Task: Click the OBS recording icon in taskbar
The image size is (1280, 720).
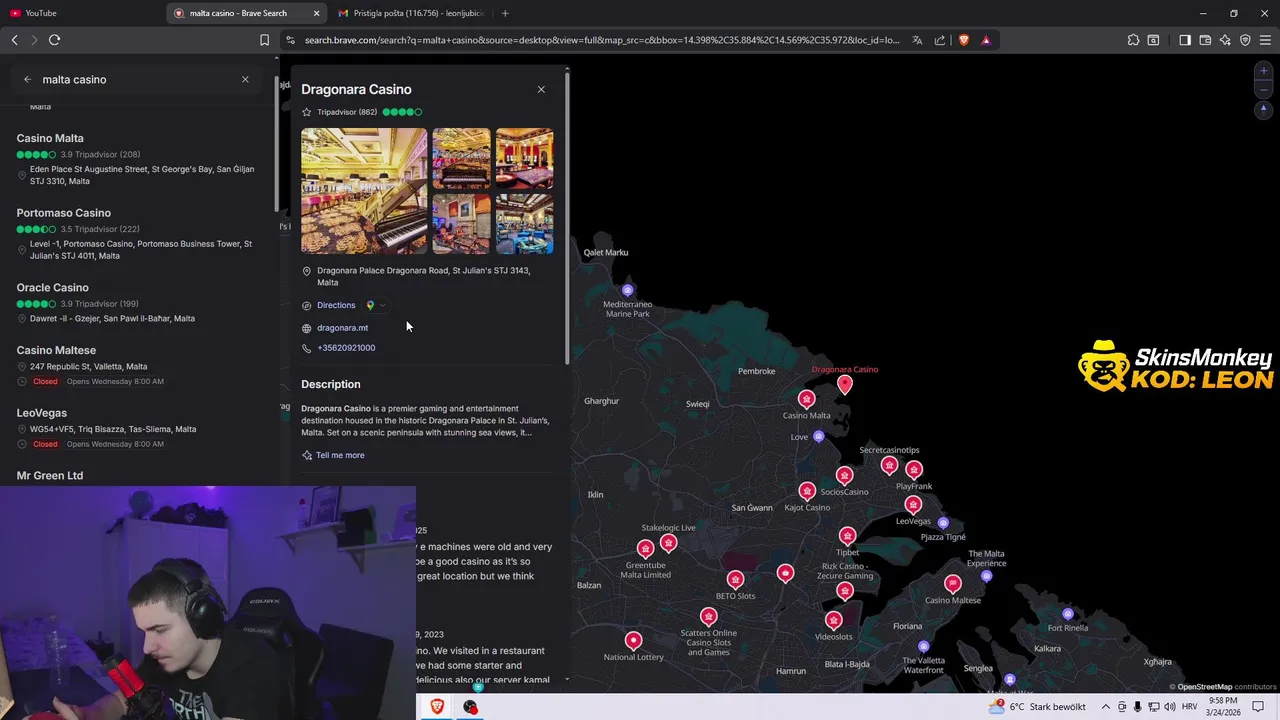Action: click(470, 707)
